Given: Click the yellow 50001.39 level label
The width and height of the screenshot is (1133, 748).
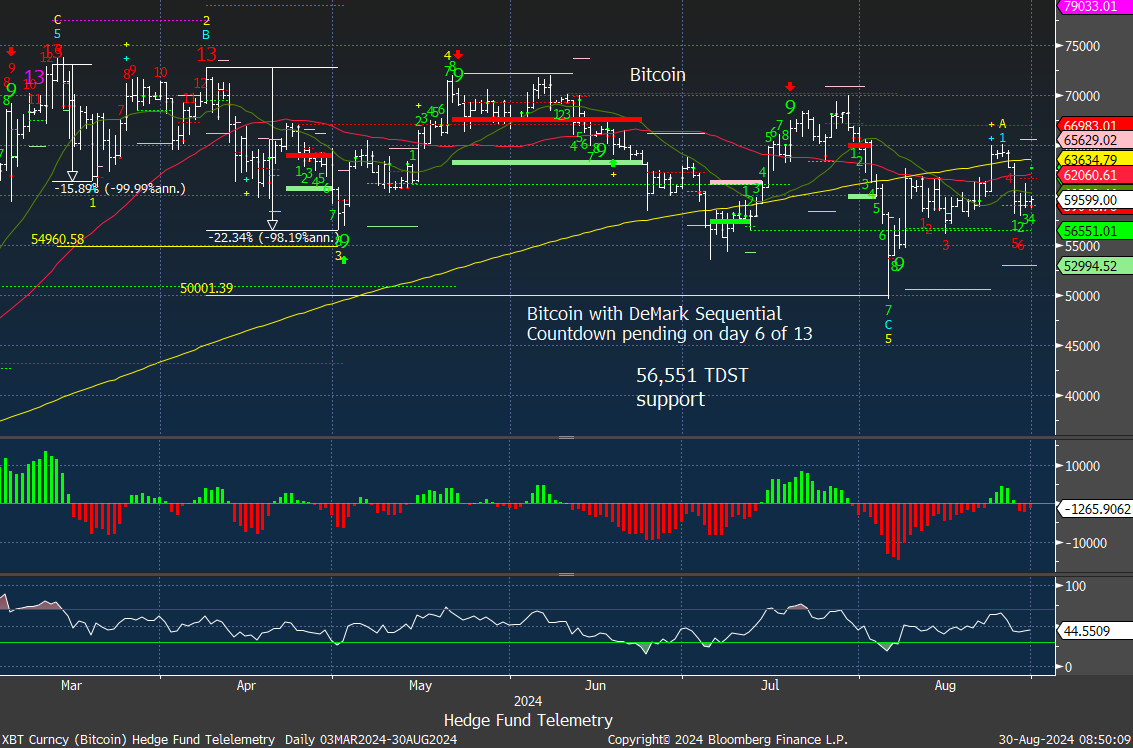Looking at the screenshot, I should tap(207, 288).
